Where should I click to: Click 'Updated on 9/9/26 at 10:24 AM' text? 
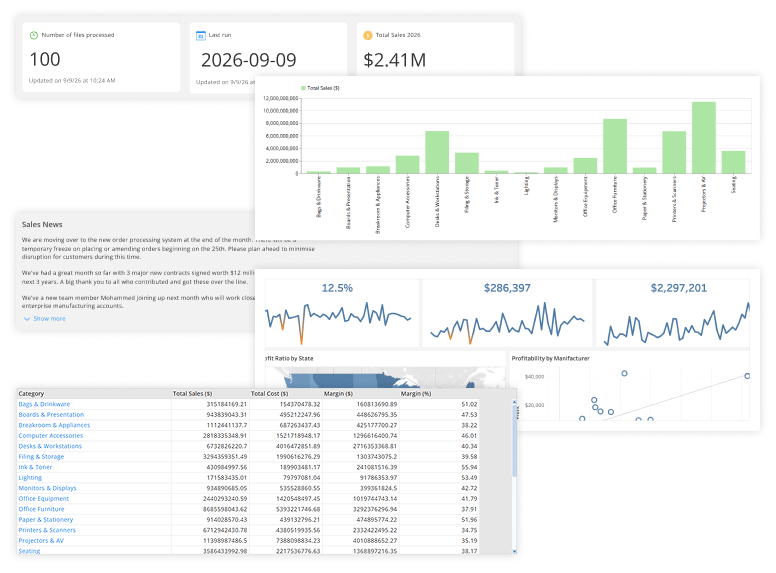pyautogui.click(x=72, y=81)
